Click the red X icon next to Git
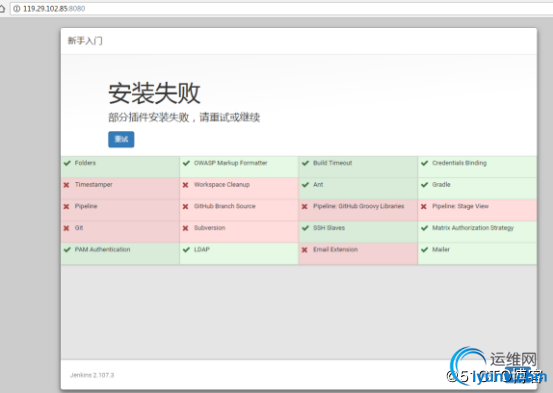The height and width of the screenshot is (393, 553). [66, 228]
